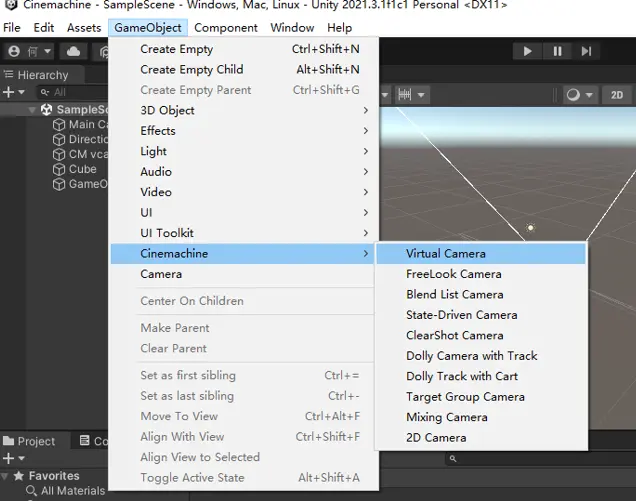Screen dimensions: 636x501
Task: Create a Dolly Camera with Track
Action: (x=481, y=356)
